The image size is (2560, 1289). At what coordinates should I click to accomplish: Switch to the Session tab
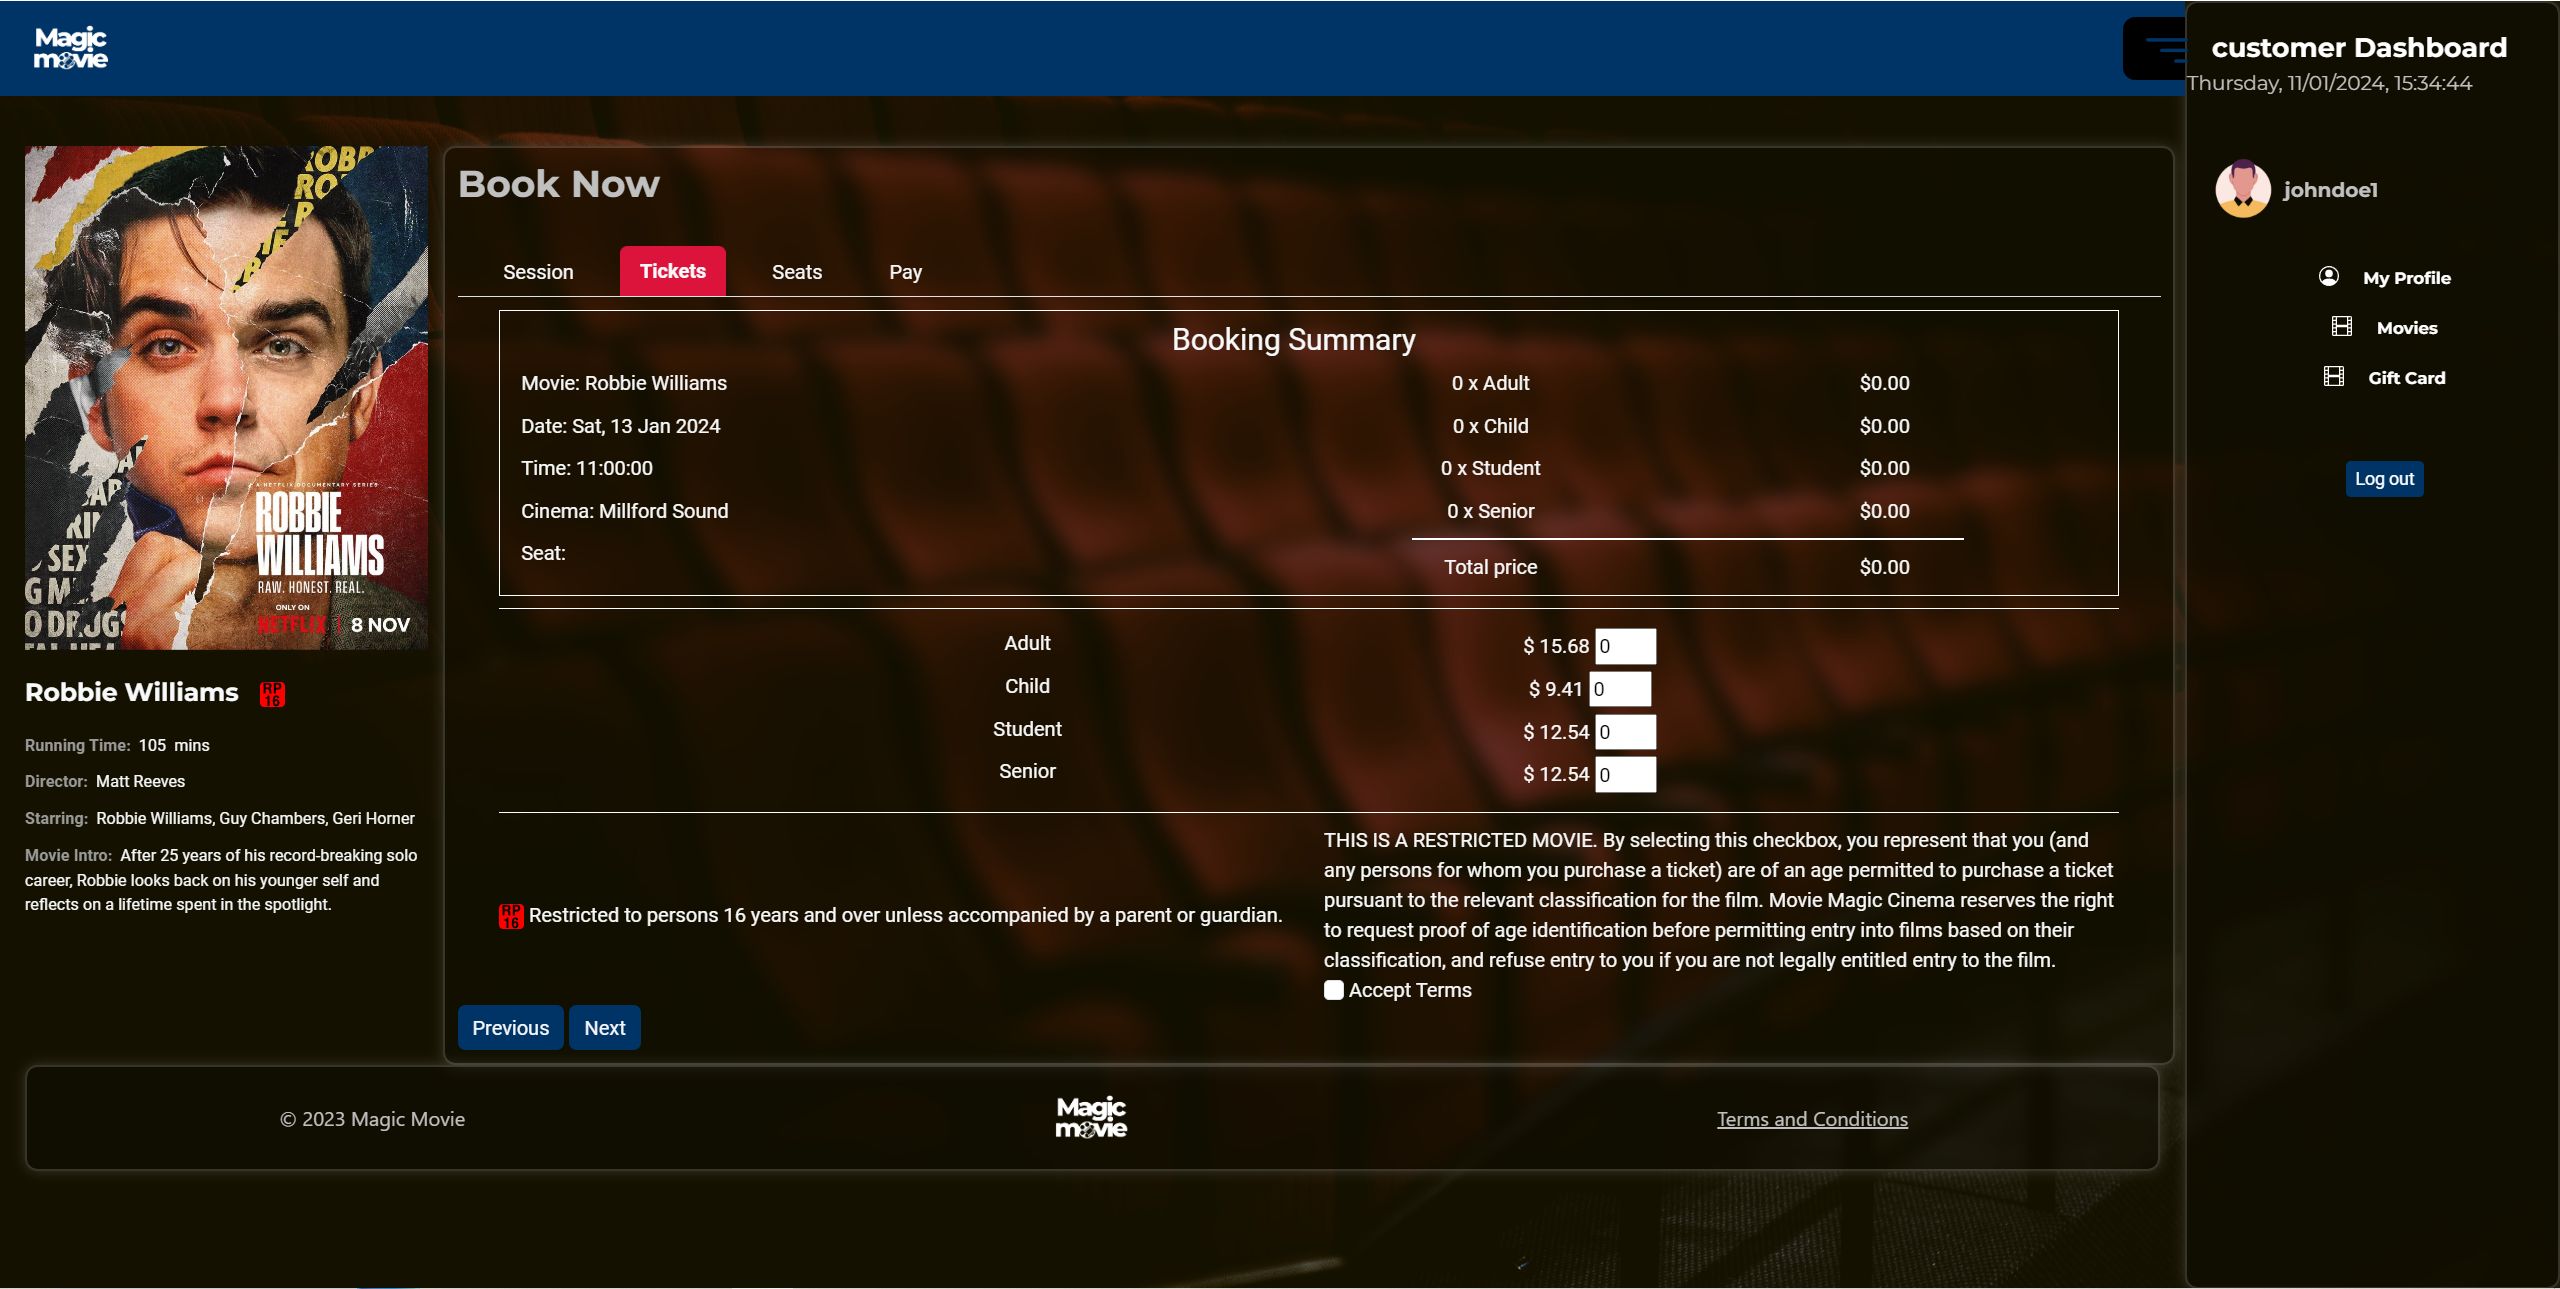click(x=538, y=272)
